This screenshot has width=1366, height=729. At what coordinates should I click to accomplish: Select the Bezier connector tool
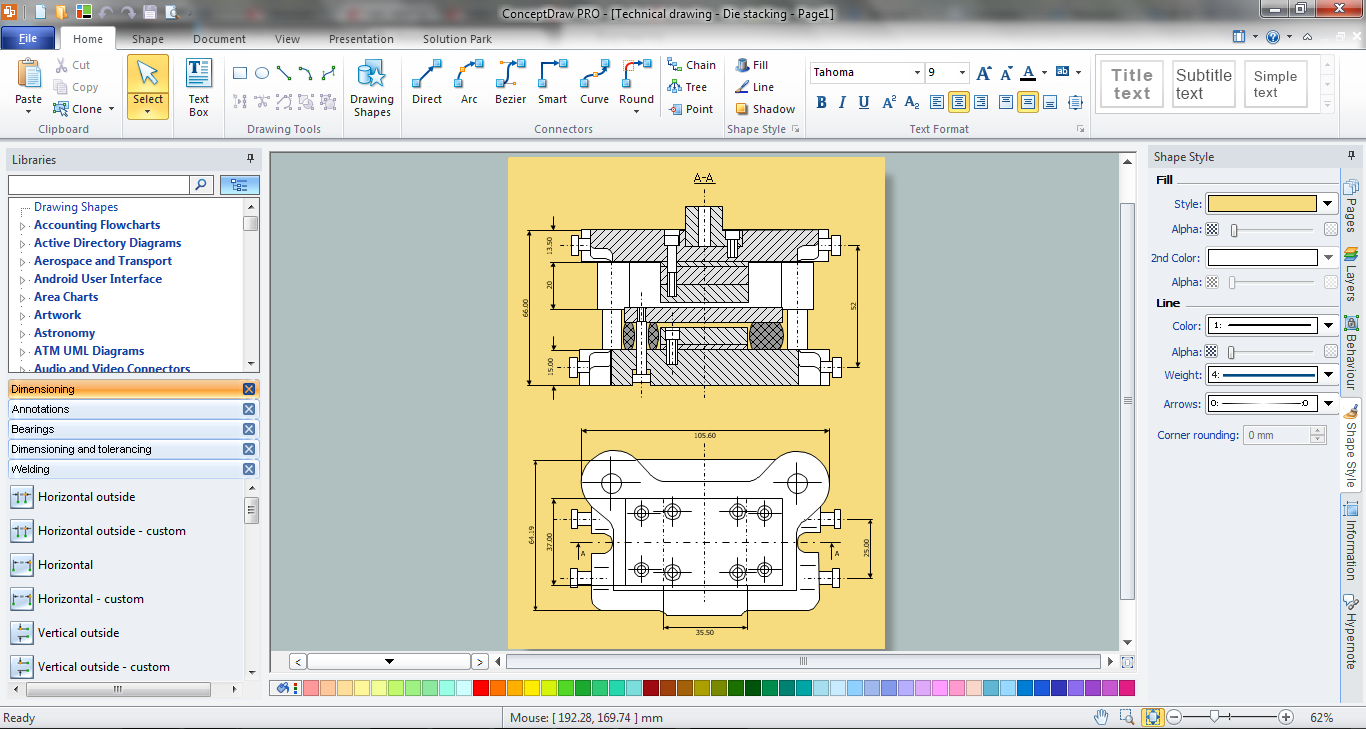pyautogui.click(x=510, y=85)
